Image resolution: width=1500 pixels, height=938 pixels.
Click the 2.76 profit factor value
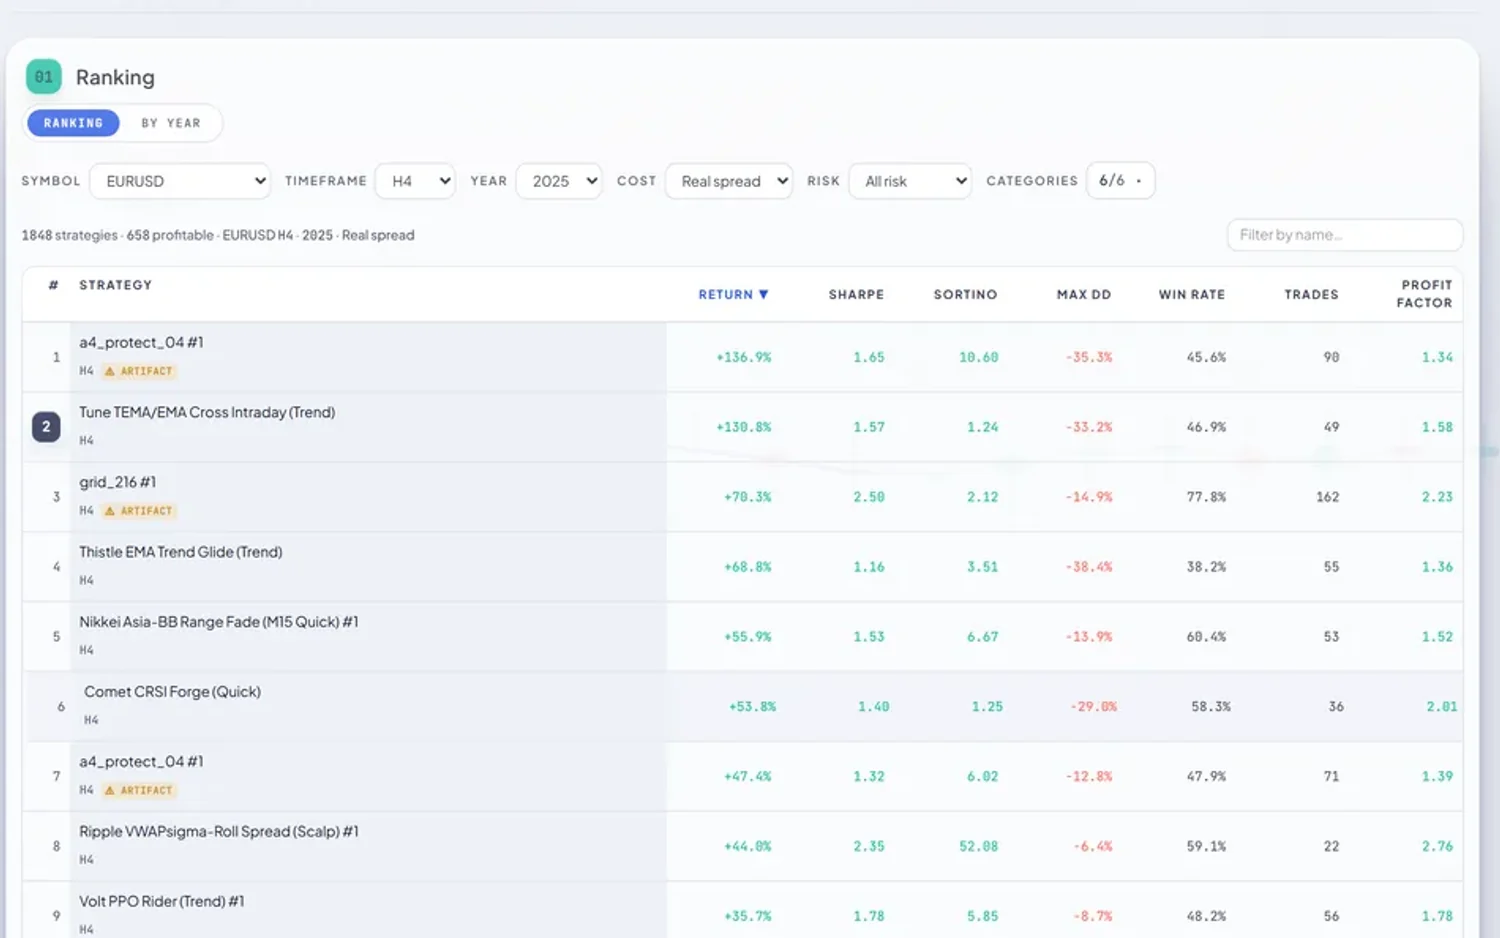tap(1437, 847)
